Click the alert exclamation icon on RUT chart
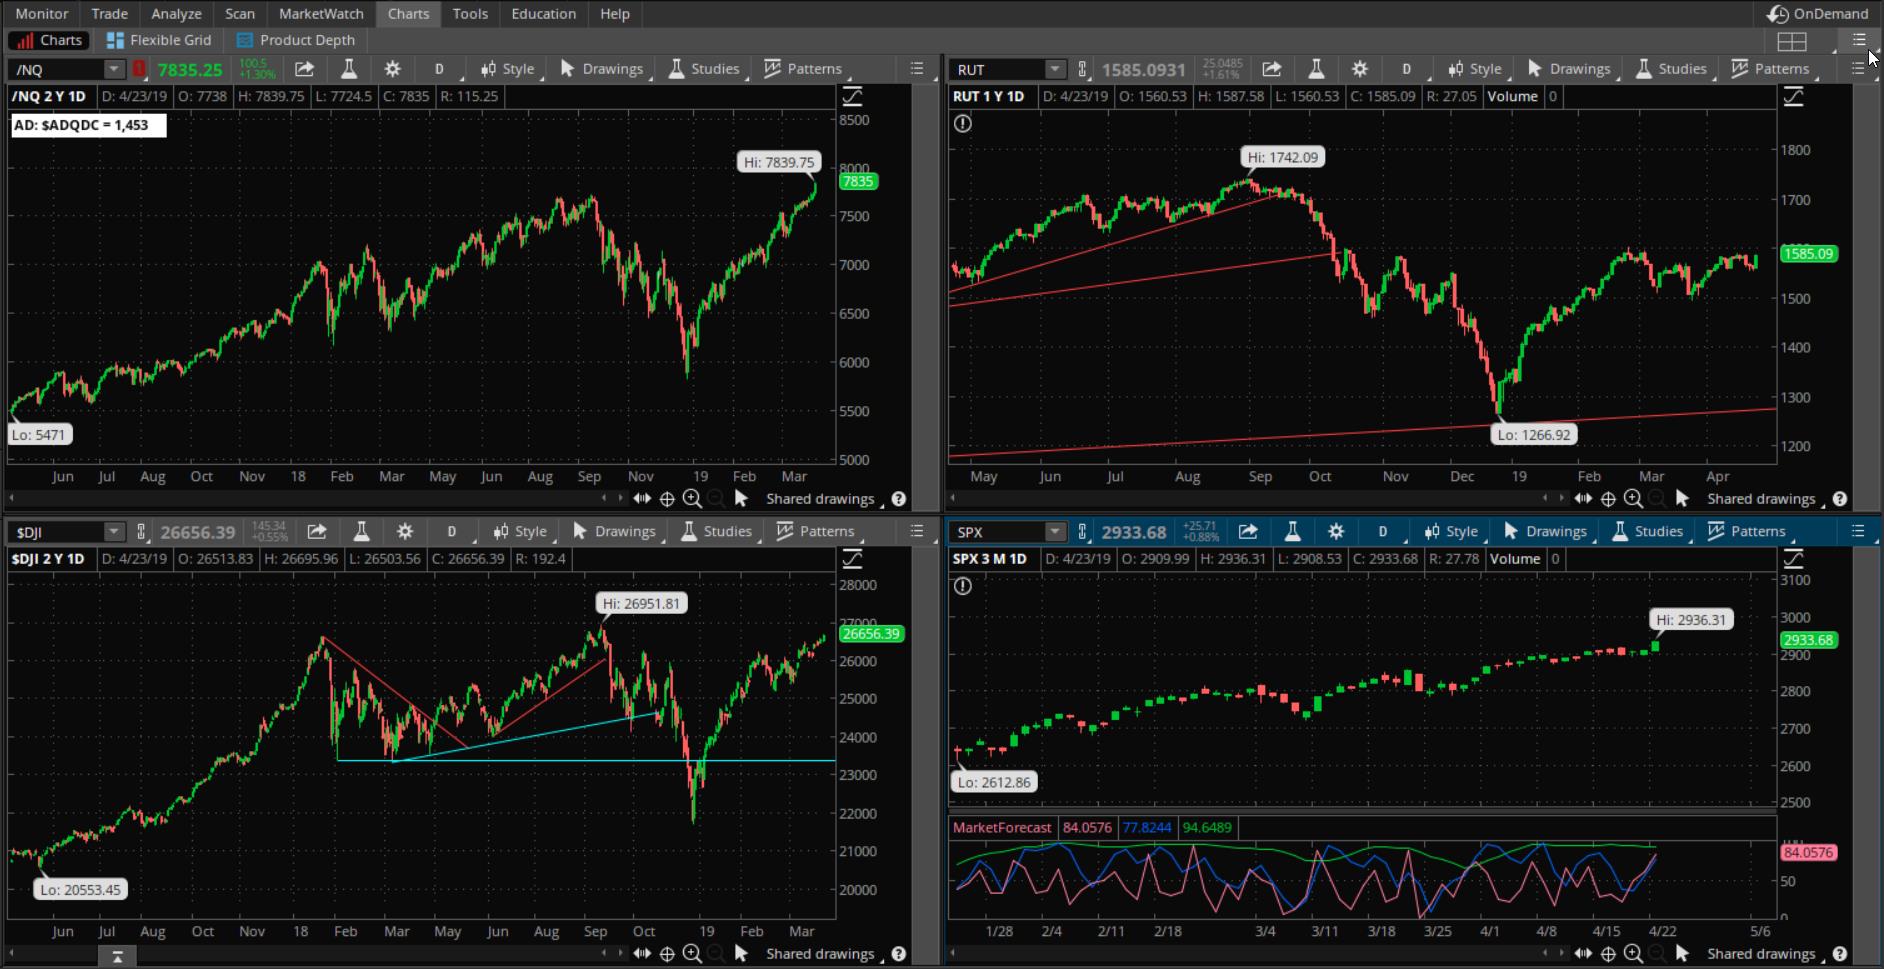The image size is (1884, 969). 962,124
